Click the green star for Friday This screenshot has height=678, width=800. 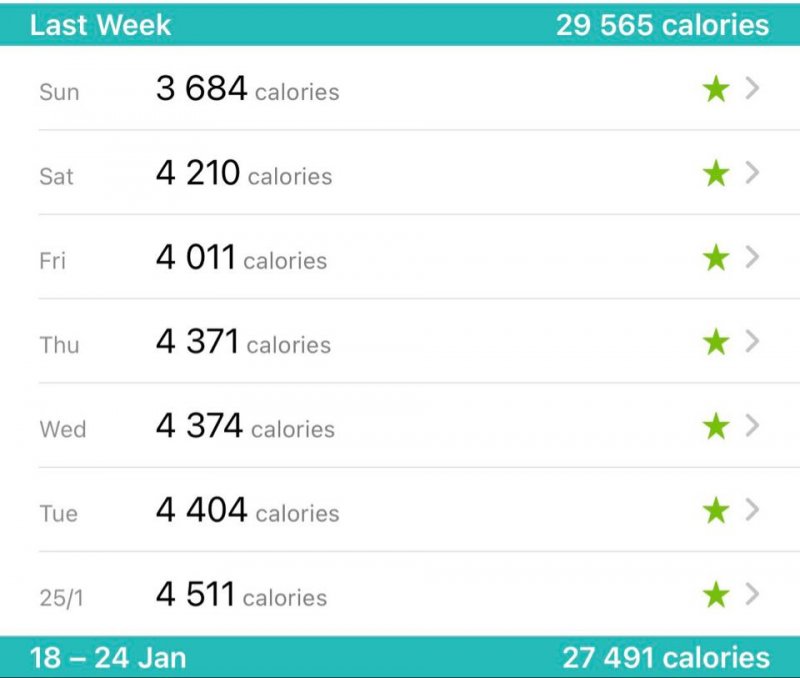[716, 257]
